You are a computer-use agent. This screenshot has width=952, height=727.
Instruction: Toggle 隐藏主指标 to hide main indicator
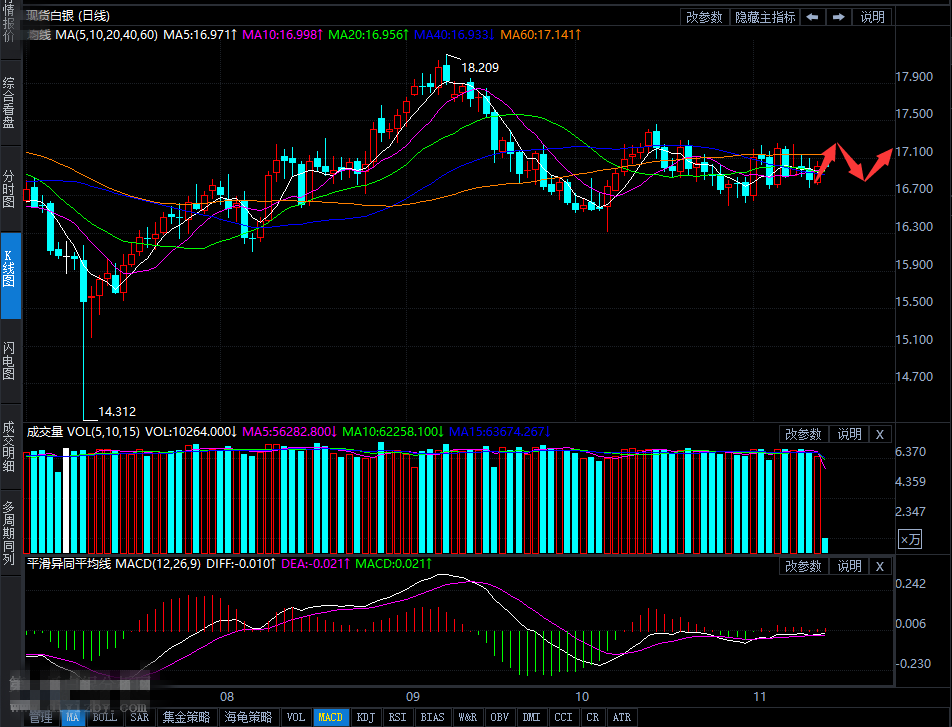tap(765, 17)
